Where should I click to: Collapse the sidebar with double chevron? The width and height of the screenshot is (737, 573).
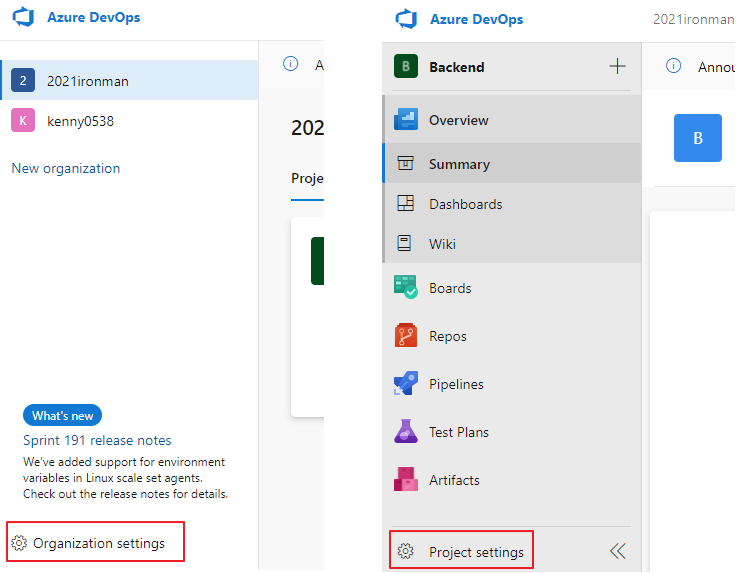click(618, 551)
